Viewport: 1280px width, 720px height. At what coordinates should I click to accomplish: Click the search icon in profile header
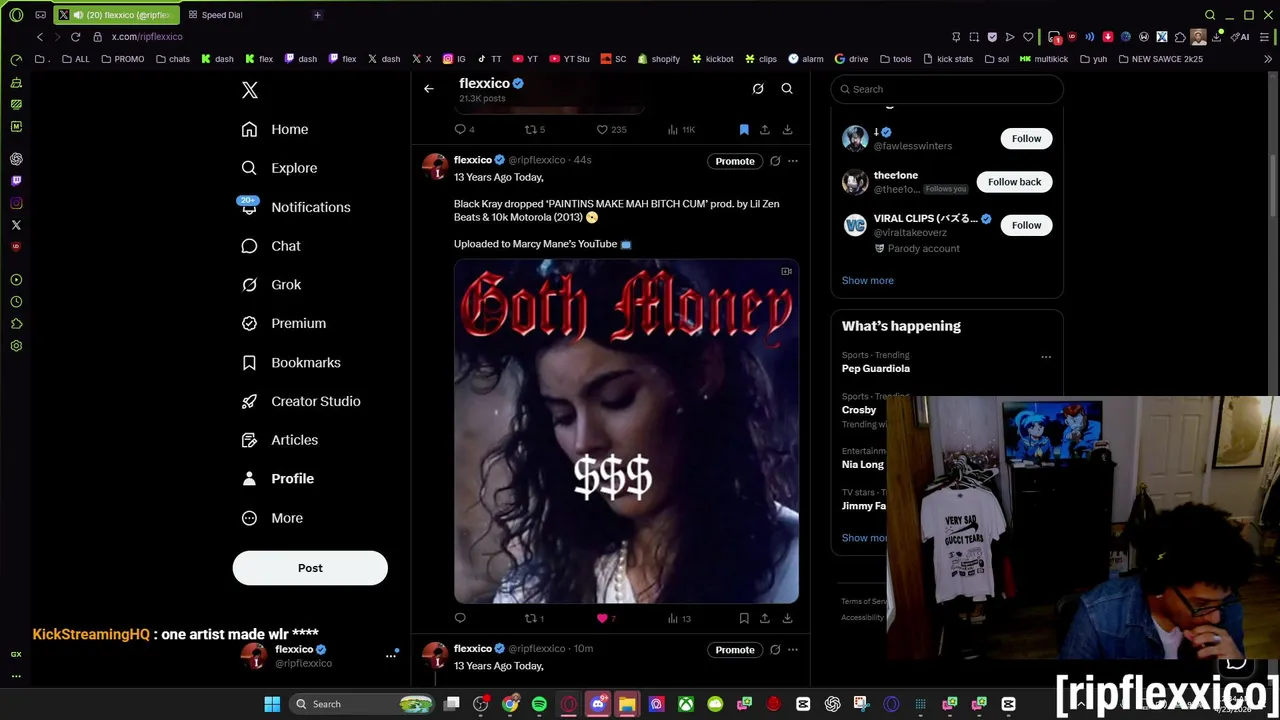[x=787, y=89]
